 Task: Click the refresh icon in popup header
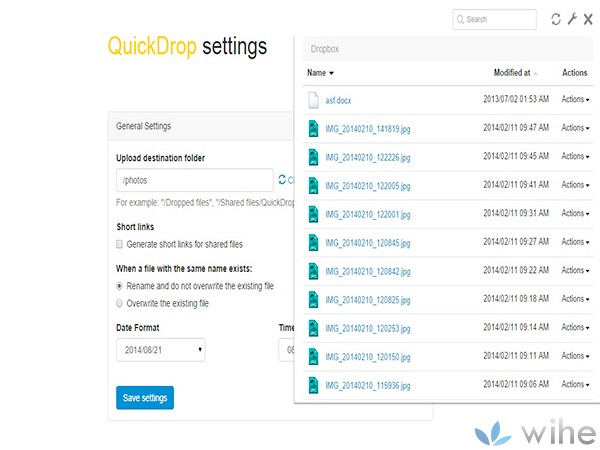(x=556, y=19)
